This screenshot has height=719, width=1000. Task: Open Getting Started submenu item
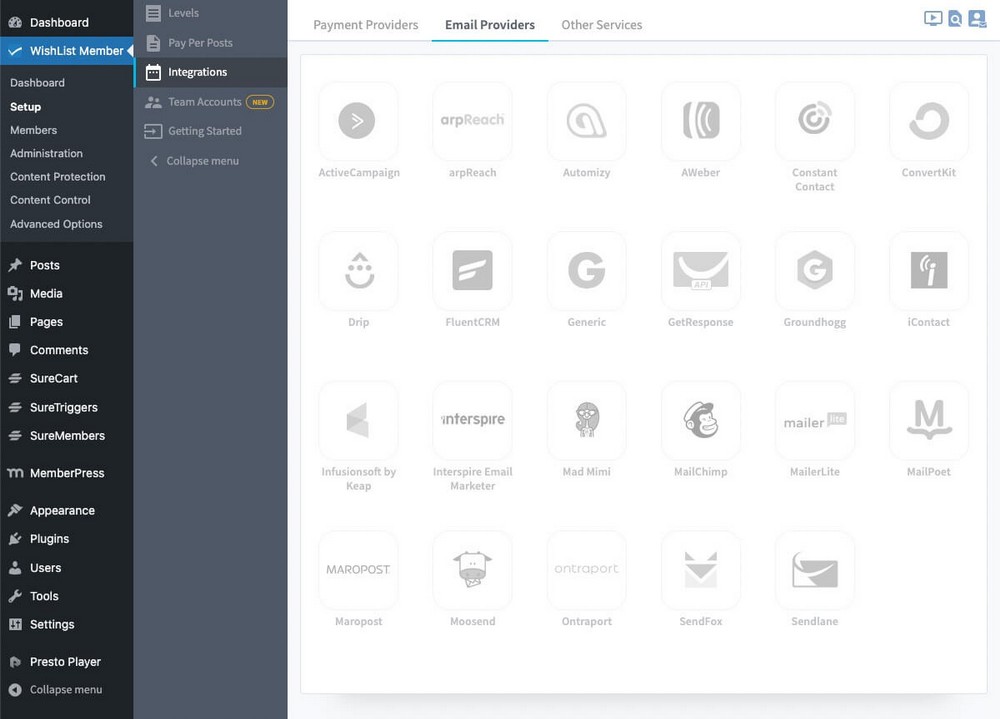coord(210,131)
